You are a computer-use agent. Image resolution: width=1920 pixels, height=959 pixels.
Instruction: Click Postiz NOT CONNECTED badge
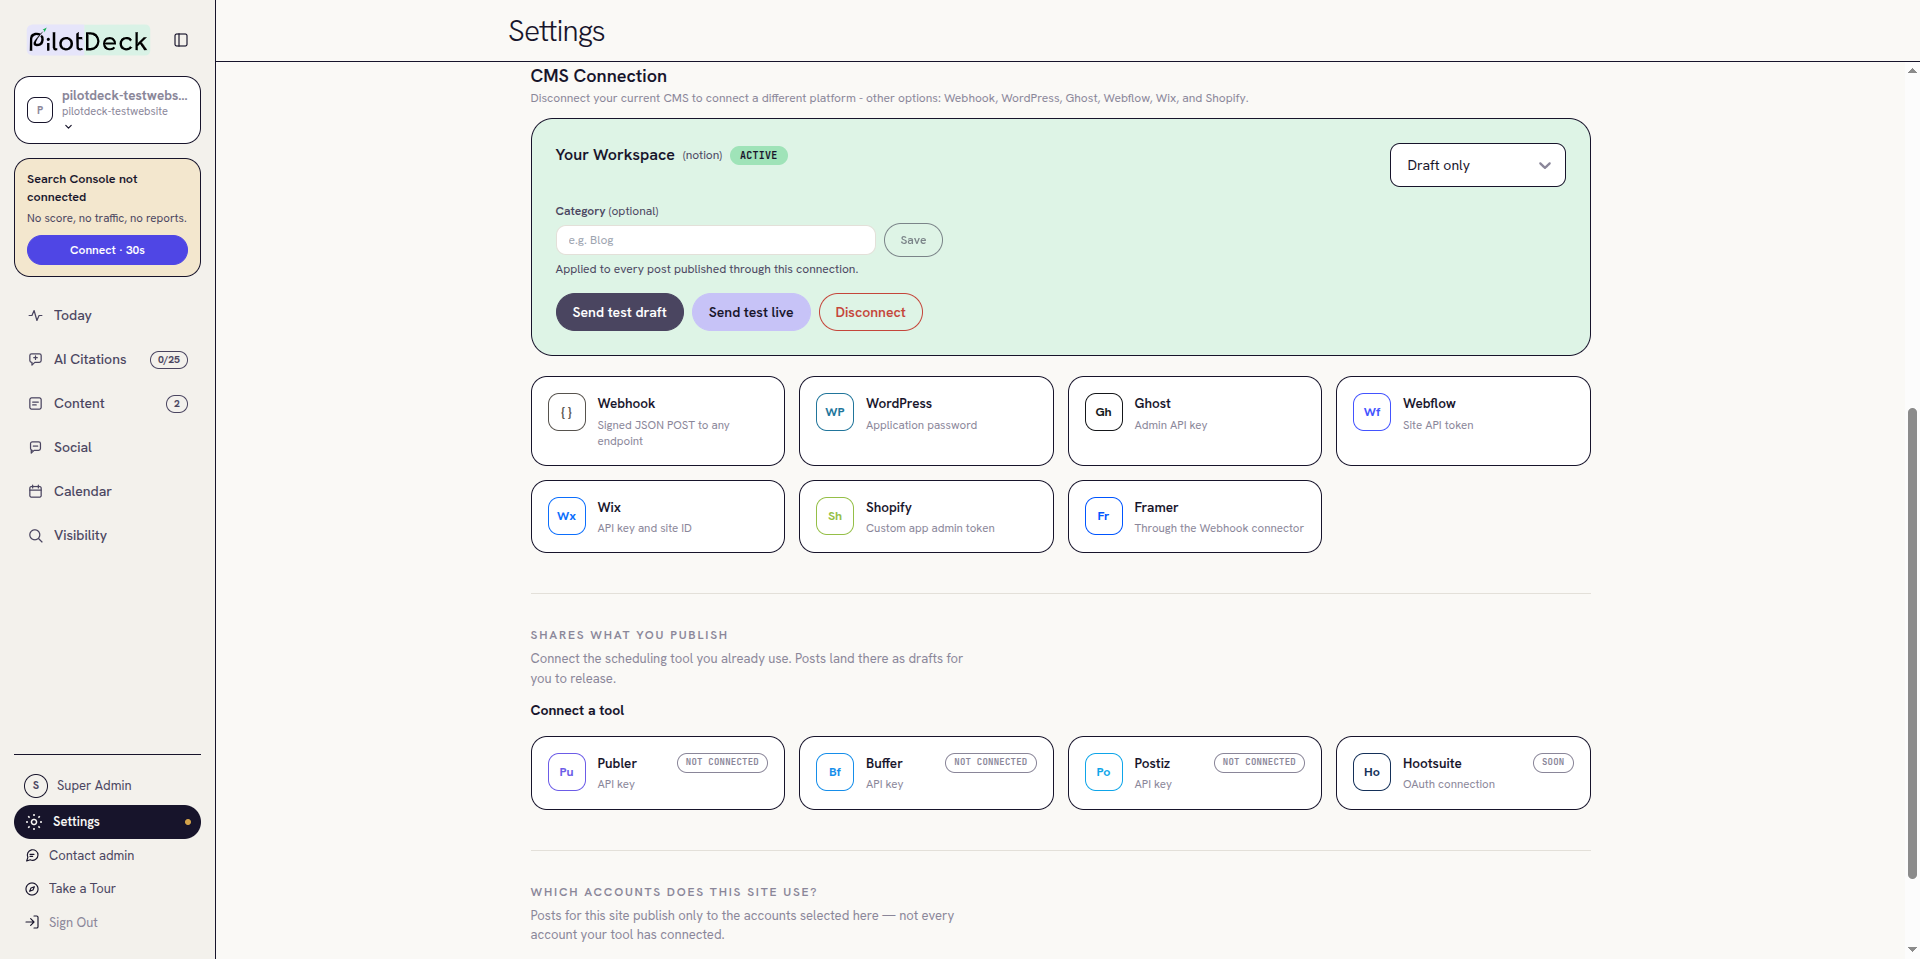(x=1259, y=762)
